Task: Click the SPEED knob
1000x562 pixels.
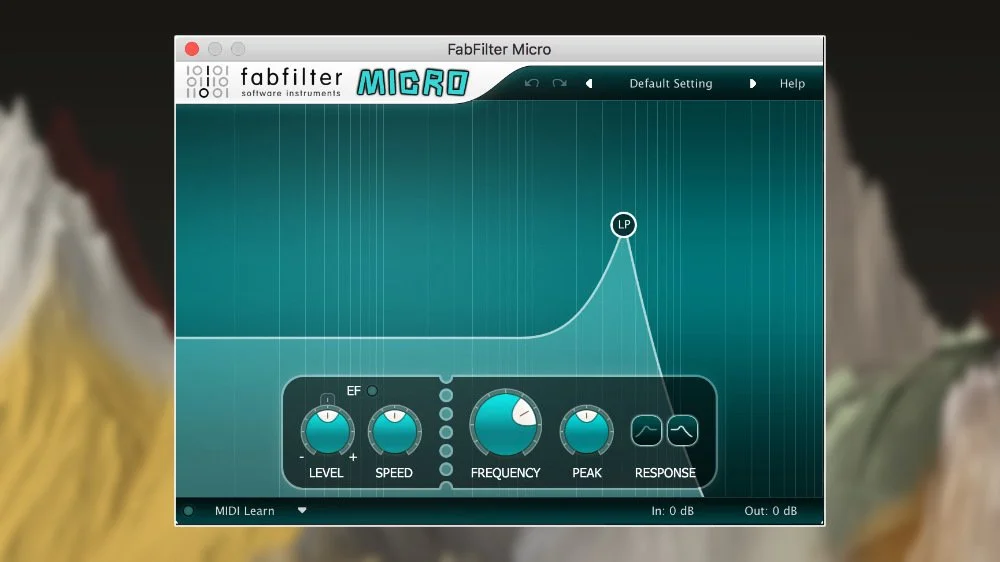Action: click(x=394, y=431)
